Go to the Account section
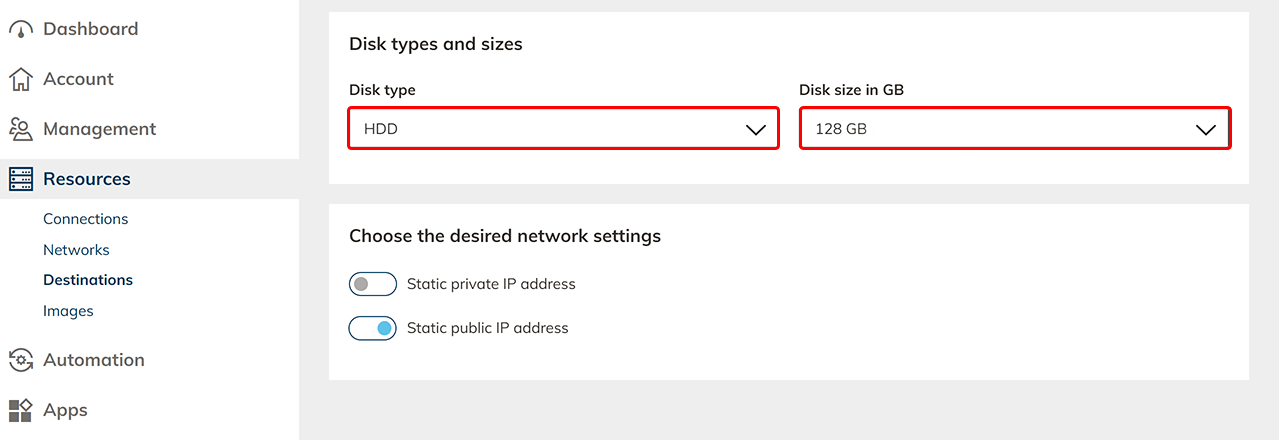This screenshot has width=1280, height=440. (78, 79)
